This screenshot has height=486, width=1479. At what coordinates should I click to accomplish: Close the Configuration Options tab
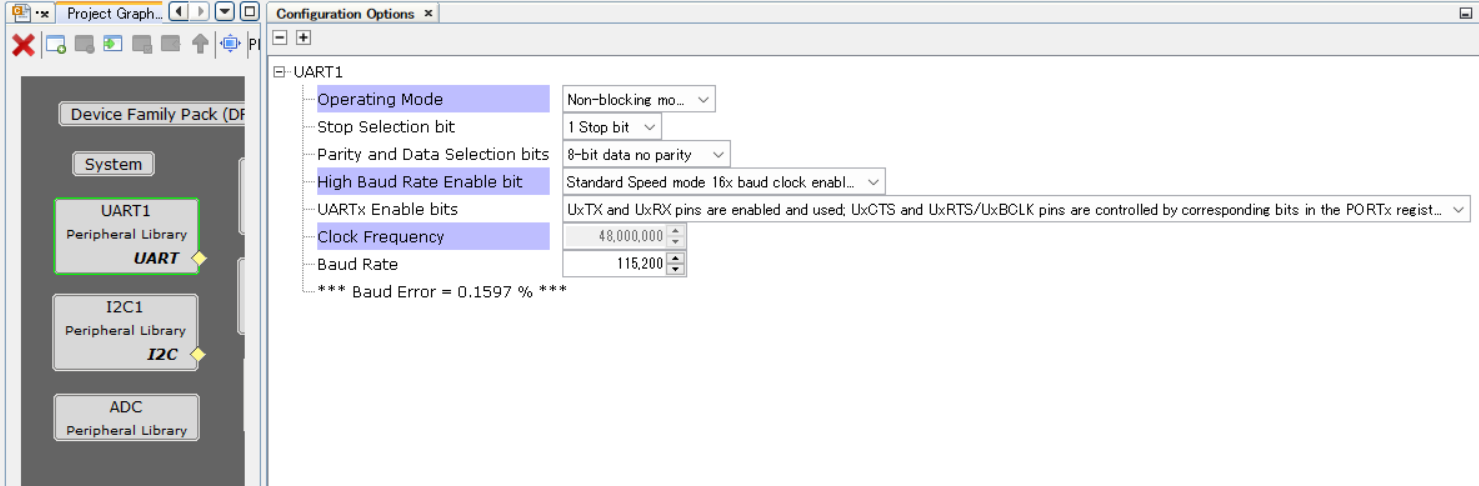point(428,14)
